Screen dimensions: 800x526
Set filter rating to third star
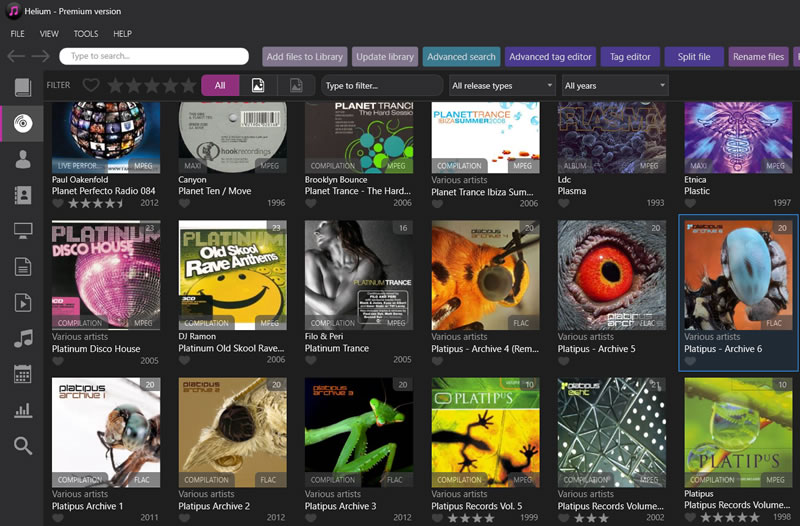pos(152,85)
